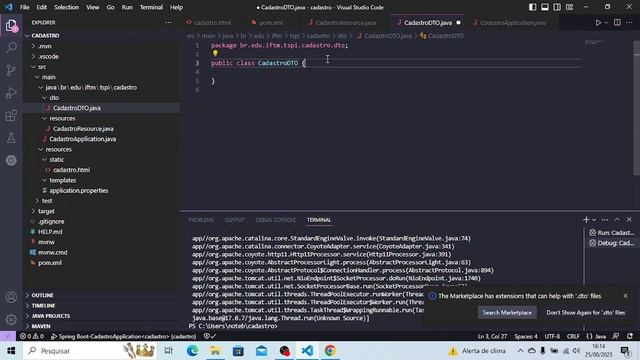Open Source Control view
The image size is (640, 360).
click(x=11, y=70)
